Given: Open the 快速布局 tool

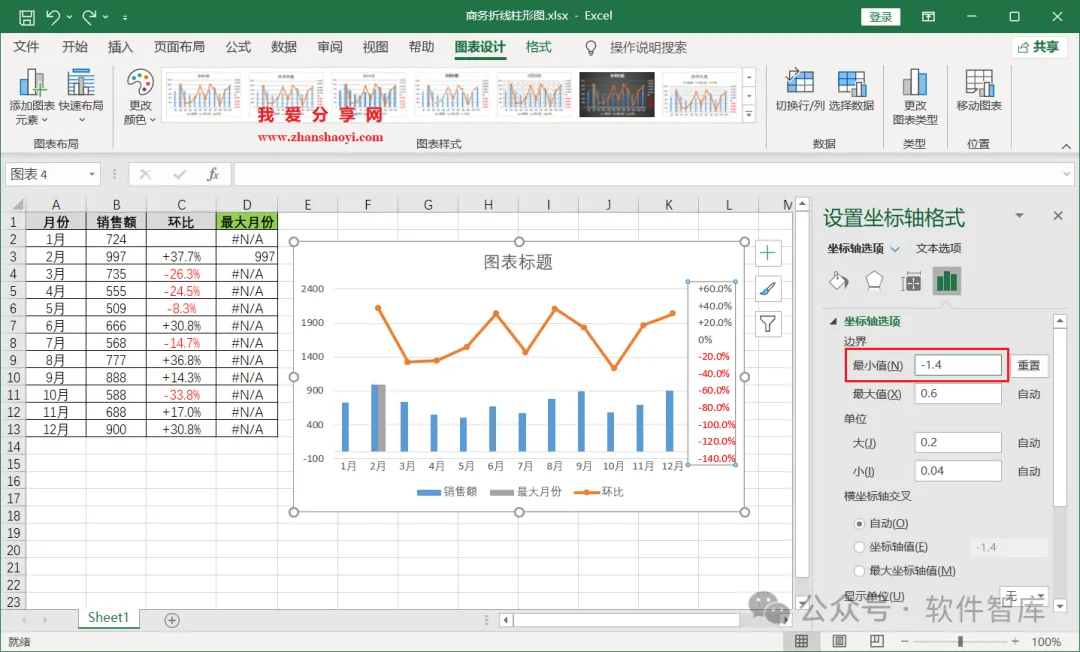Looking at the screenshot, I should point(81,96).
